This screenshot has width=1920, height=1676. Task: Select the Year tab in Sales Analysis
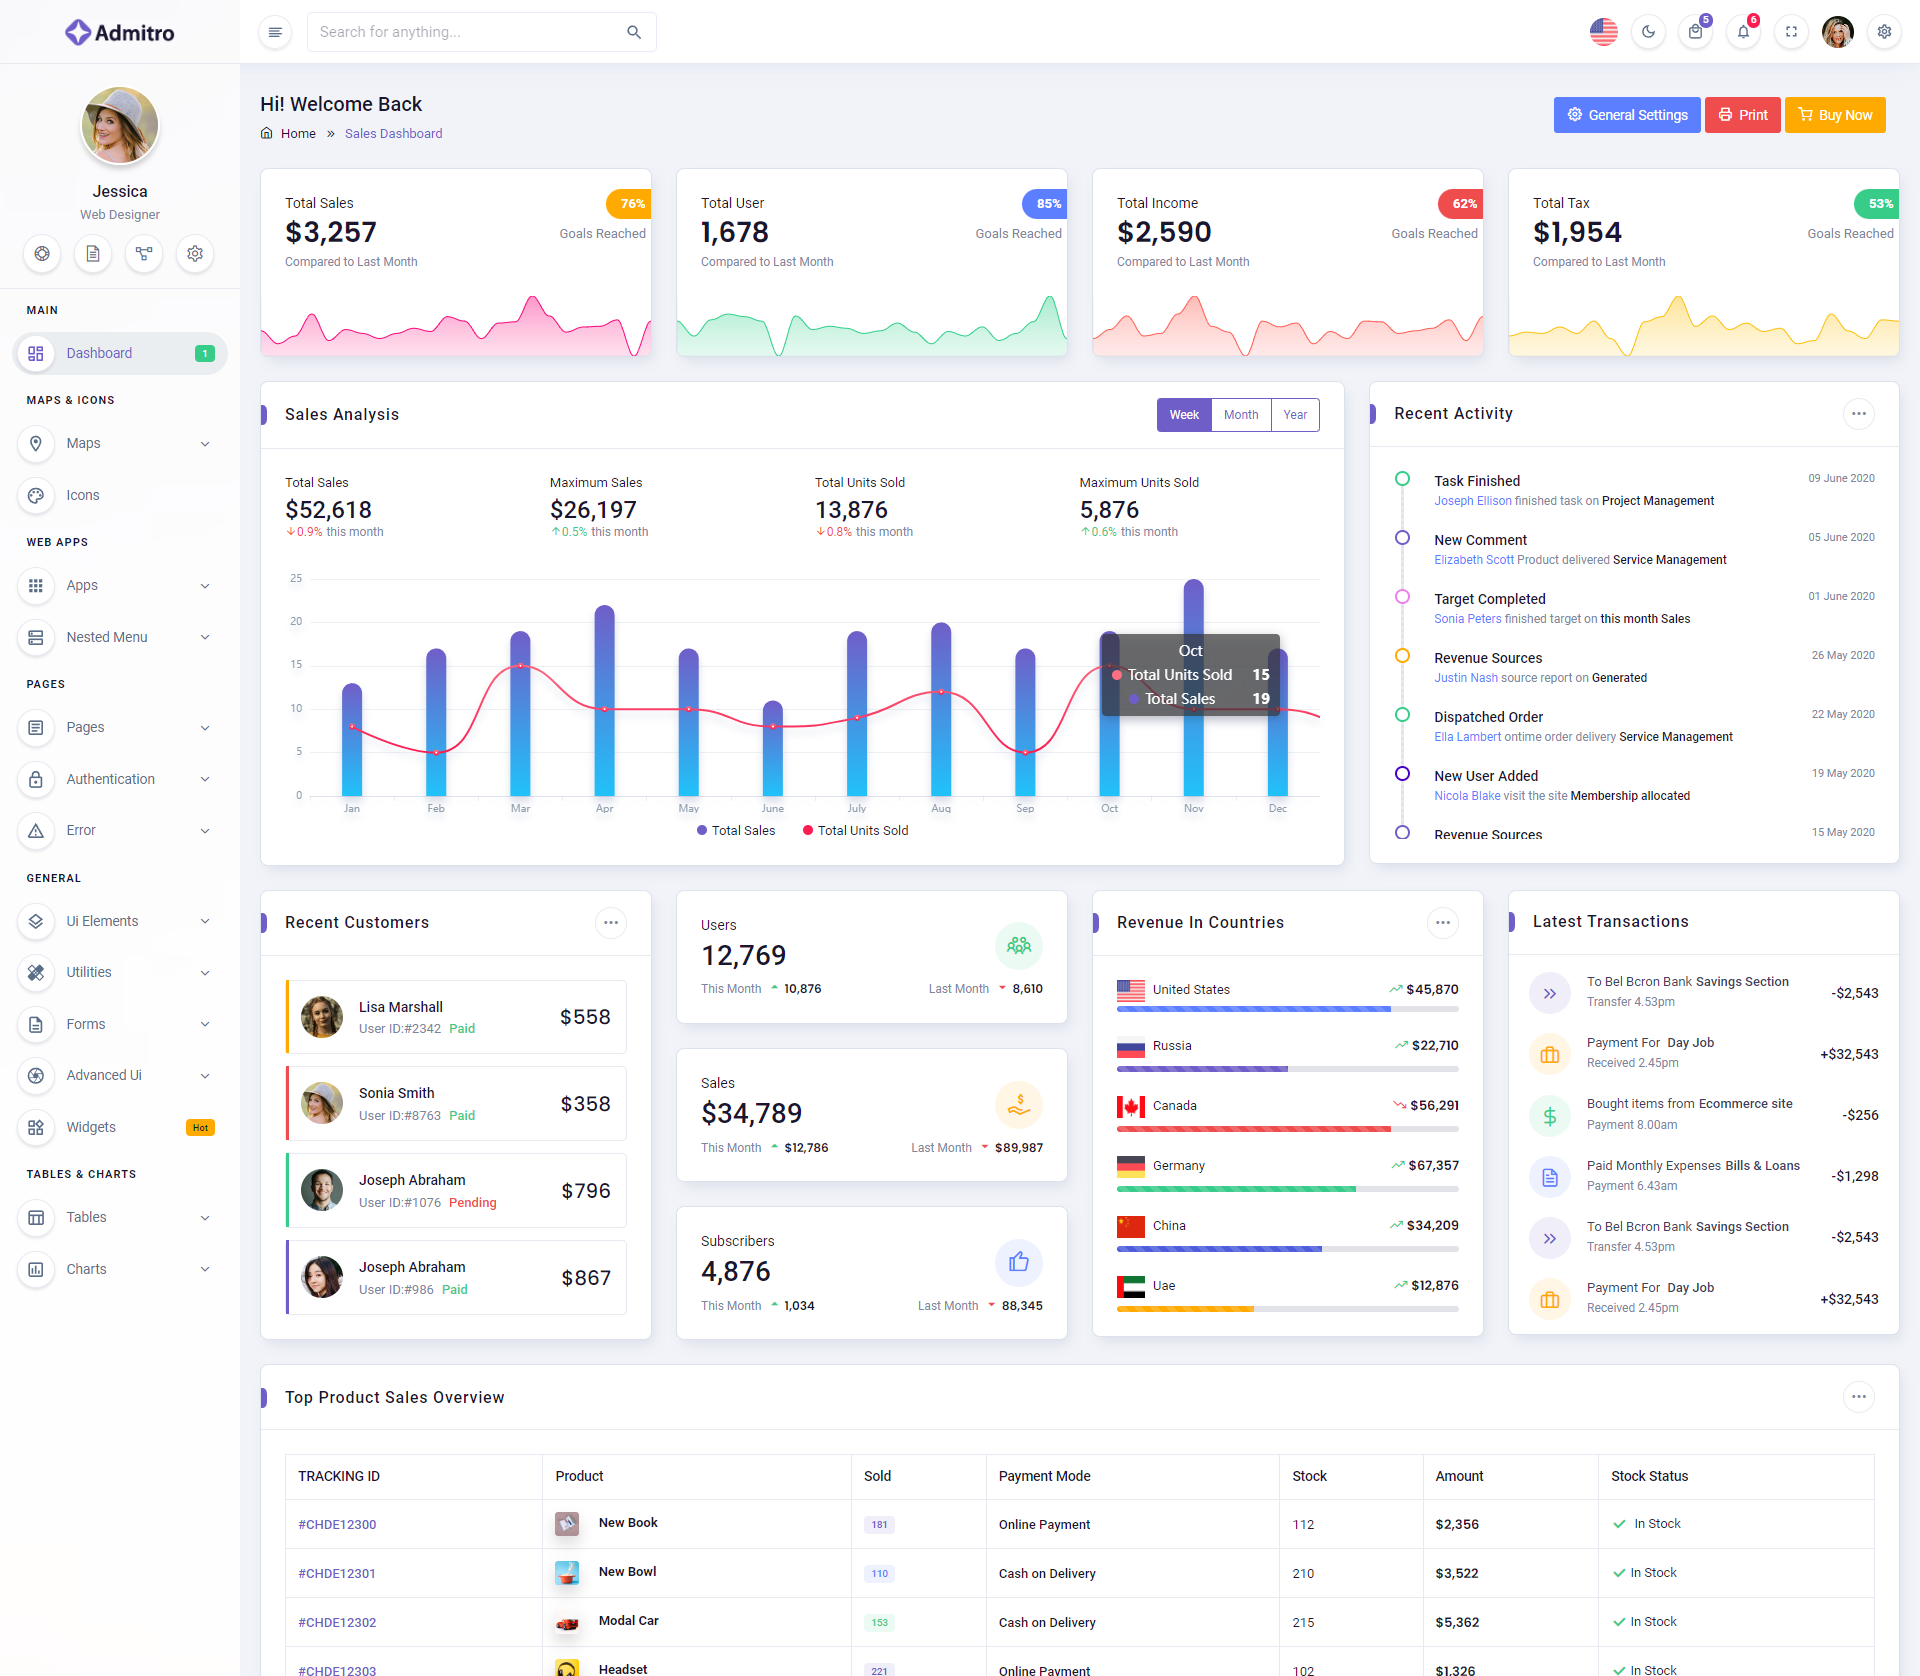point(1295,415)
